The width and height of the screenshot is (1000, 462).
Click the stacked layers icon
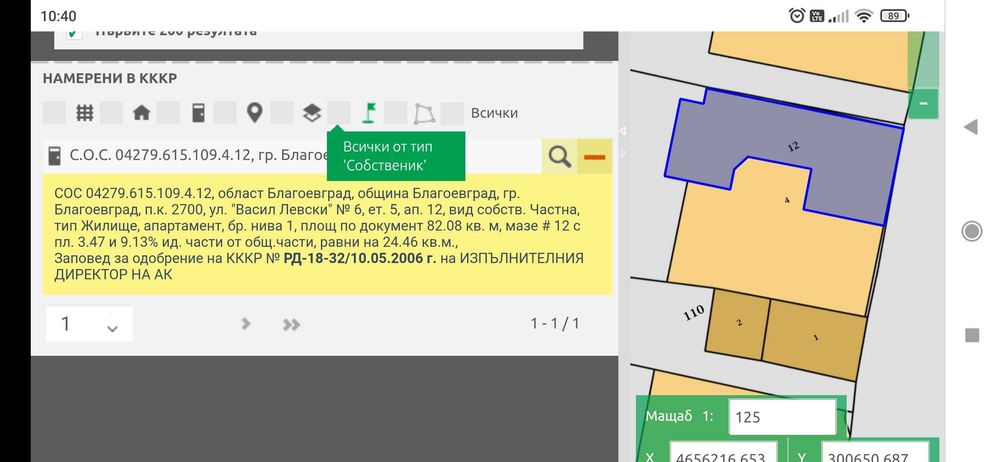pos(311,113)
